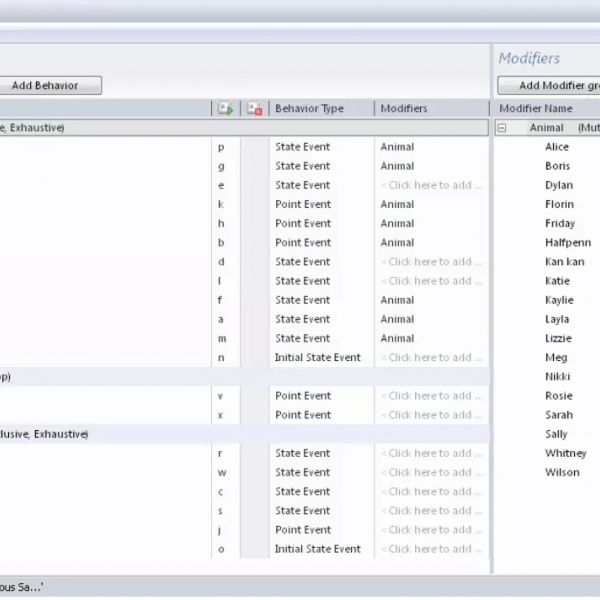Add modifier to behavior with key e

pos(431,185)
